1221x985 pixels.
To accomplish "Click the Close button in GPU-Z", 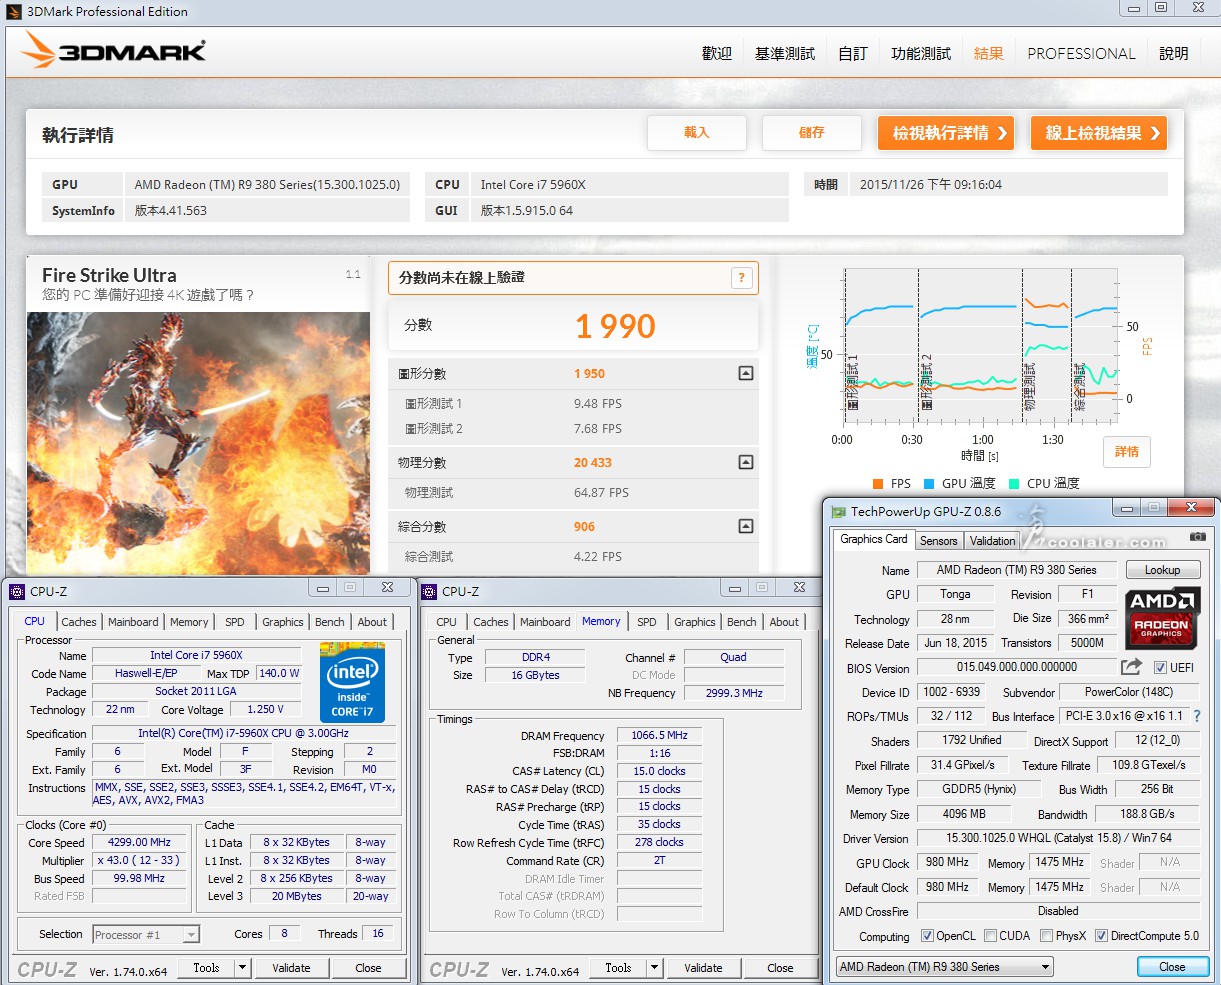I will click(1172, 967).
